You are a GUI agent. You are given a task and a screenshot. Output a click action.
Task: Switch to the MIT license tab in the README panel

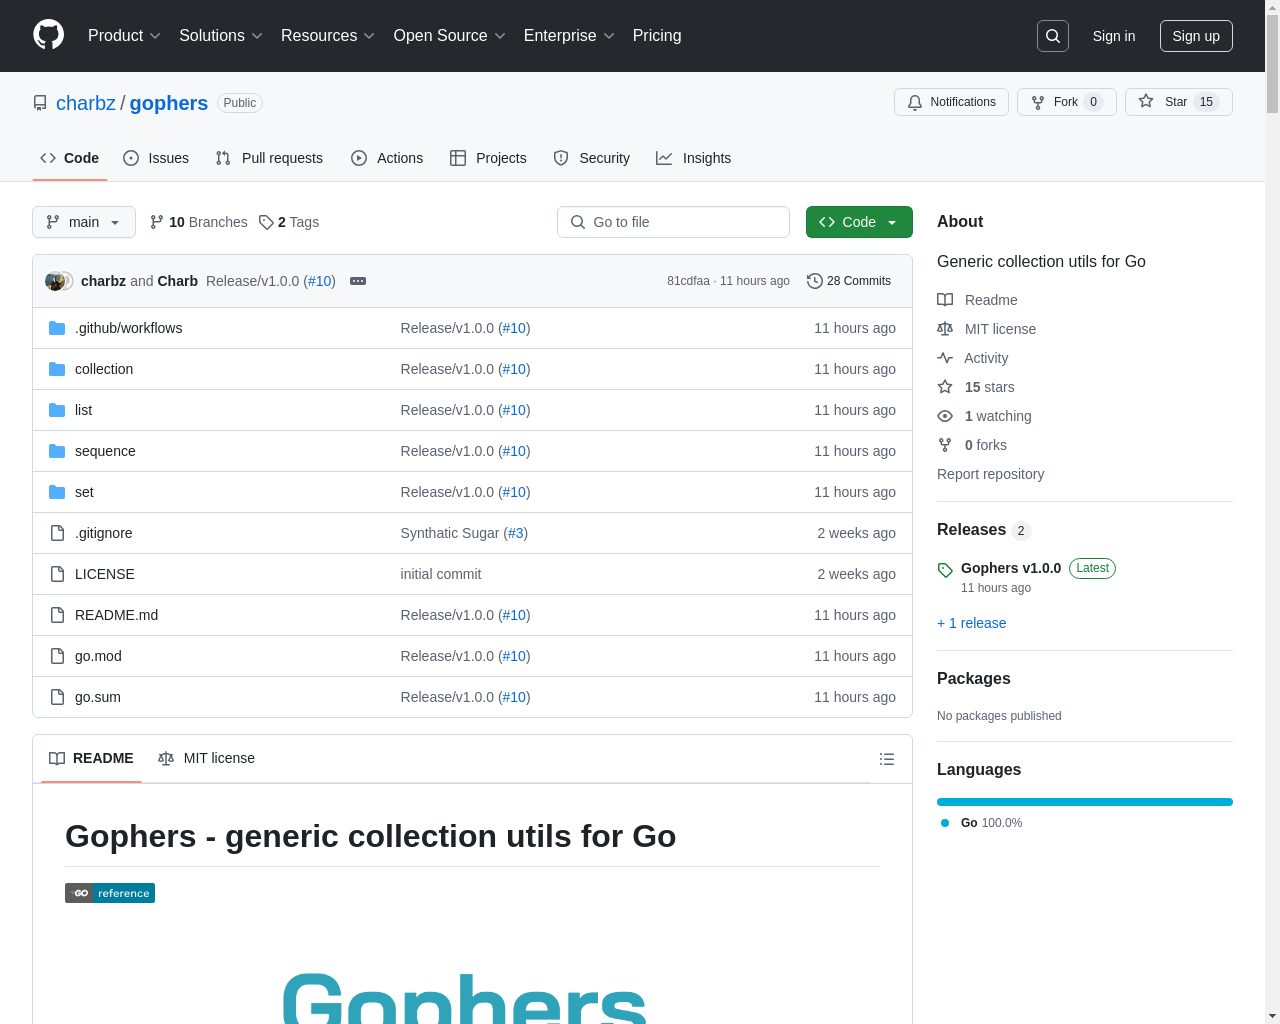point(207,759)
